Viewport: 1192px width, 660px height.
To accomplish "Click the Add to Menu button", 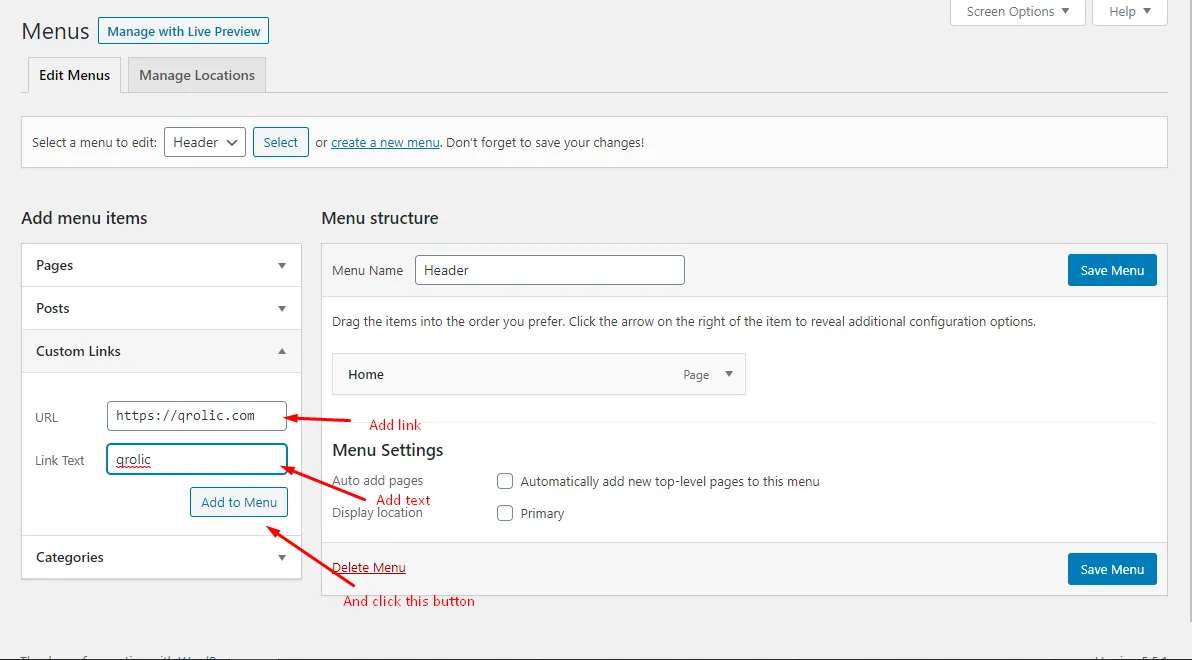I will tap(239, 502).
